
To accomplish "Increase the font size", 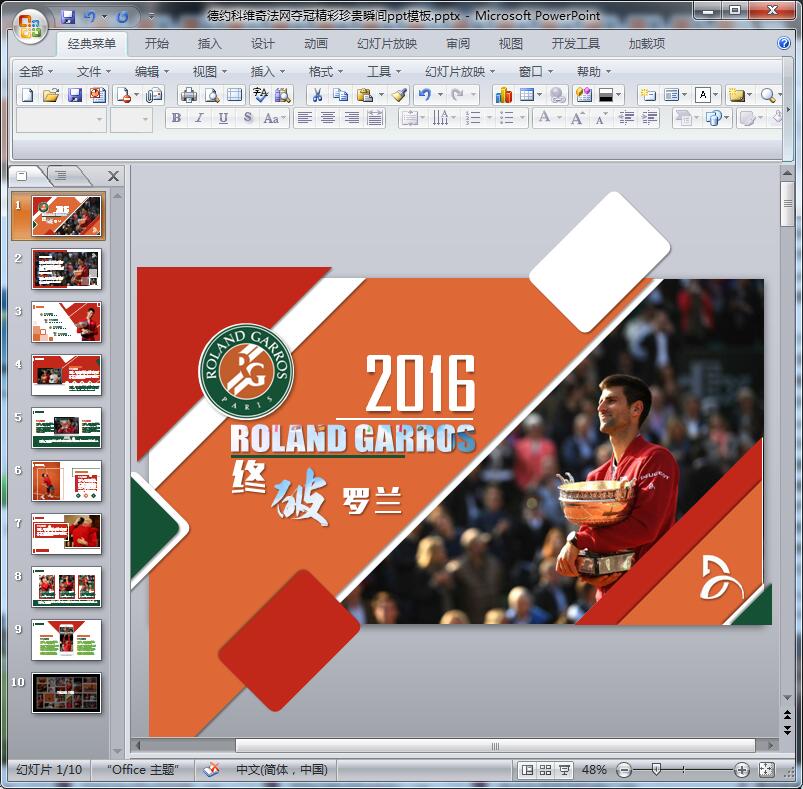I will [577, 118].
